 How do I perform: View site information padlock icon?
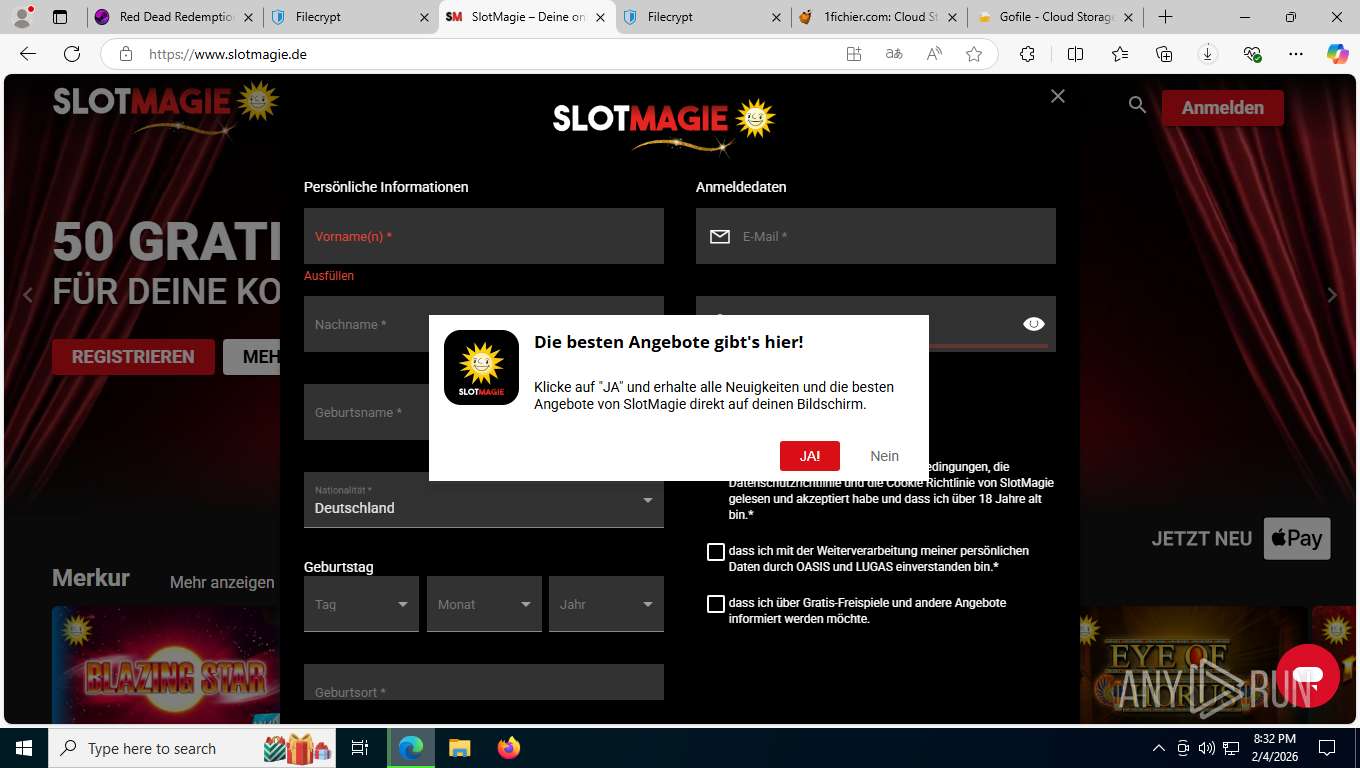[x=125, y=54]
